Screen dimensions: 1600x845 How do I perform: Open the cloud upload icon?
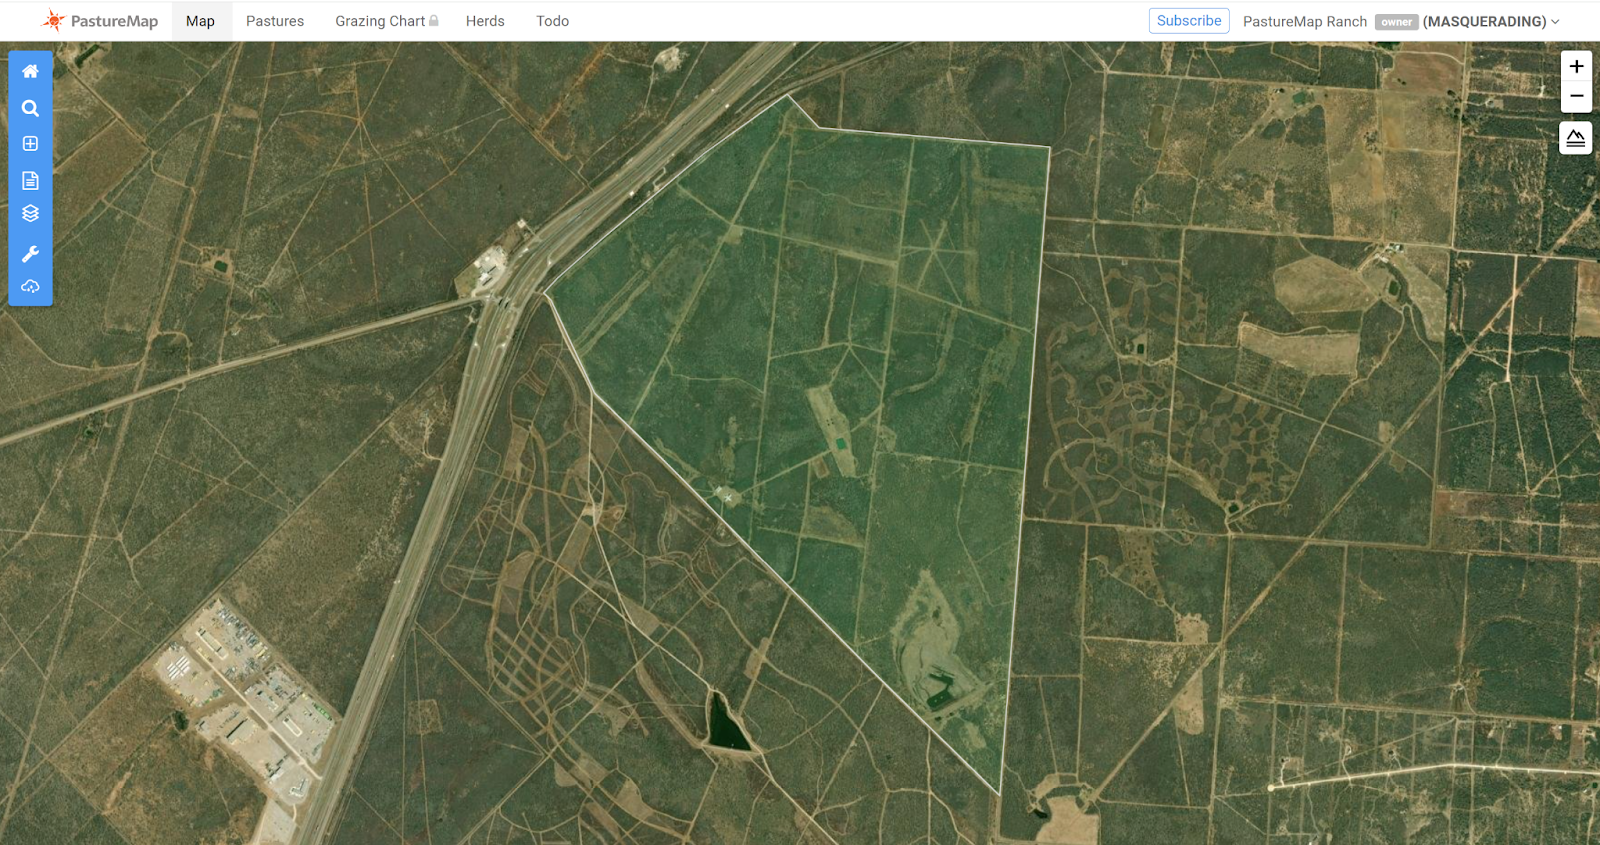(x=30, y=287)
